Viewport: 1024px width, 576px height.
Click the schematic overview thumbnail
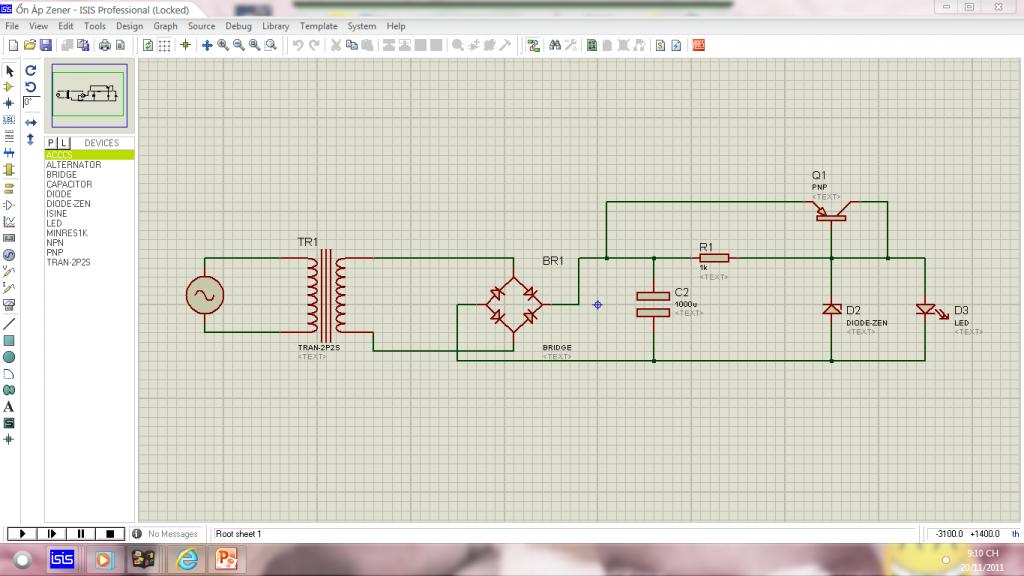point(90,97)
